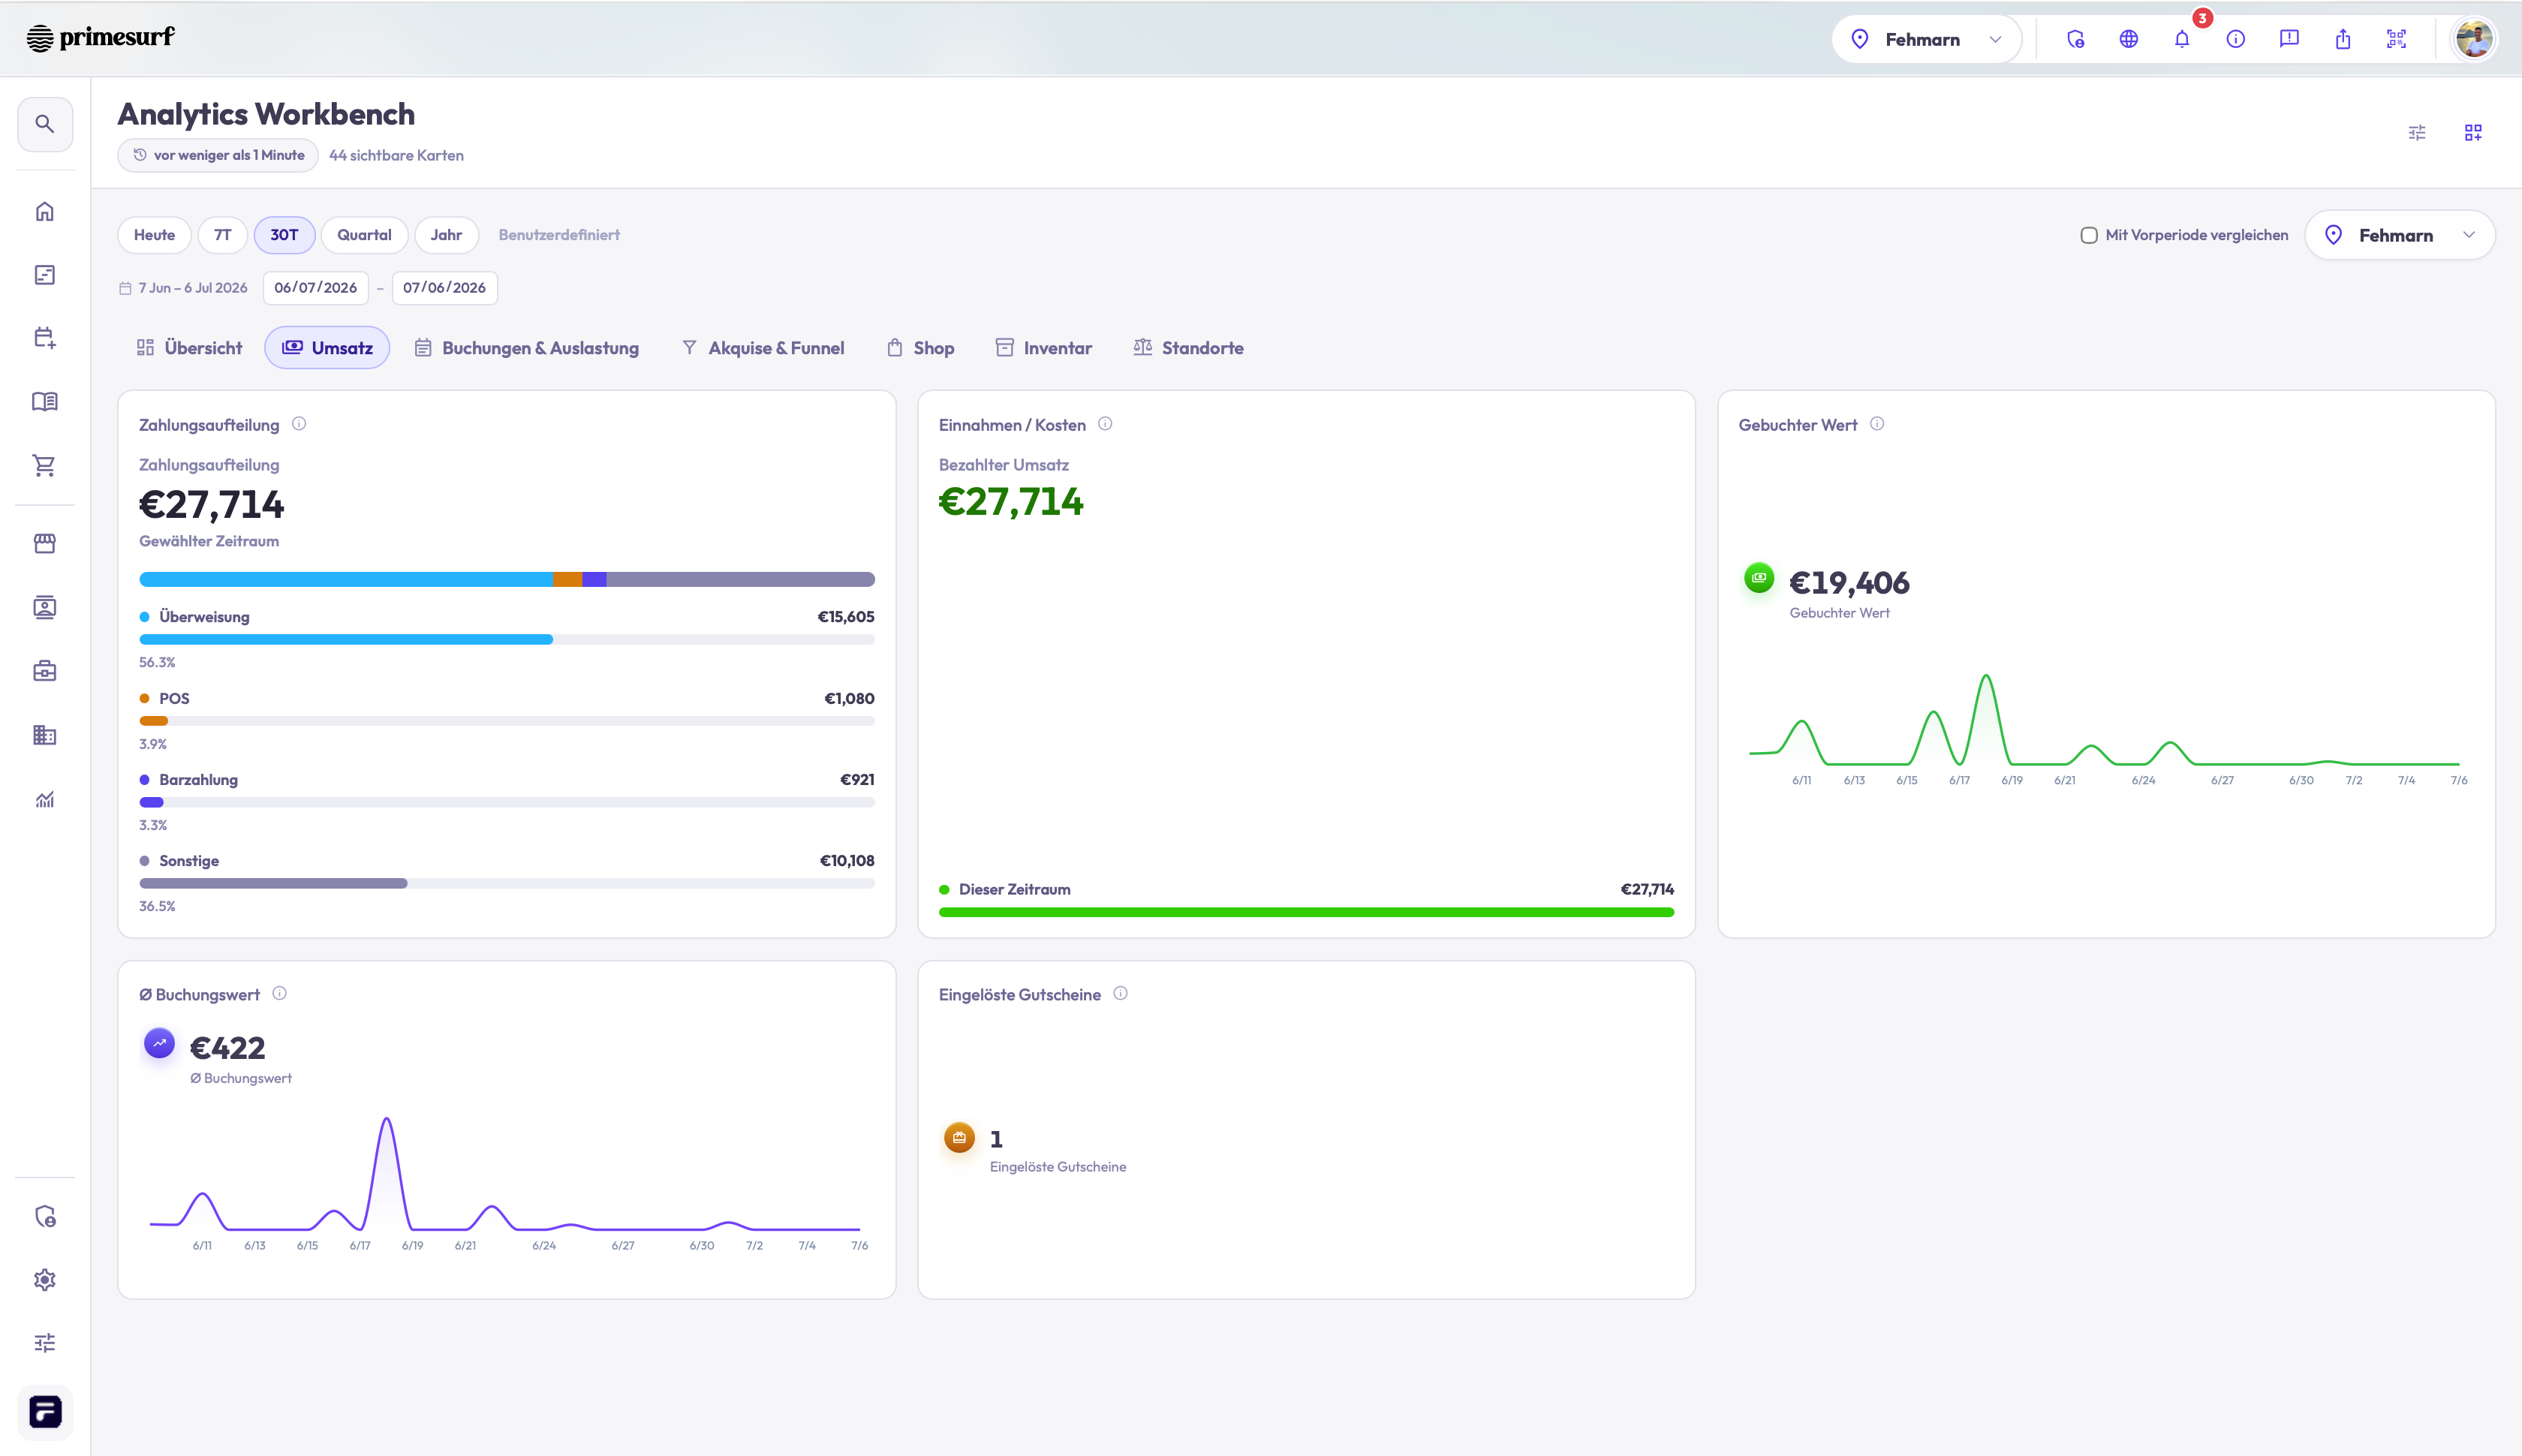
Task: Switch to the Akquise & Funnel tab
Action: (x=763, y=348)
